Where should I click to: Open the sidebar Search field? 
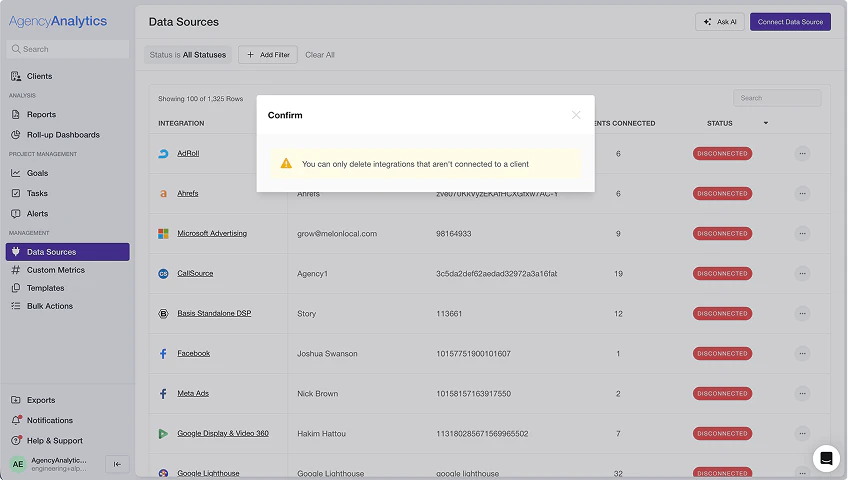68,49
